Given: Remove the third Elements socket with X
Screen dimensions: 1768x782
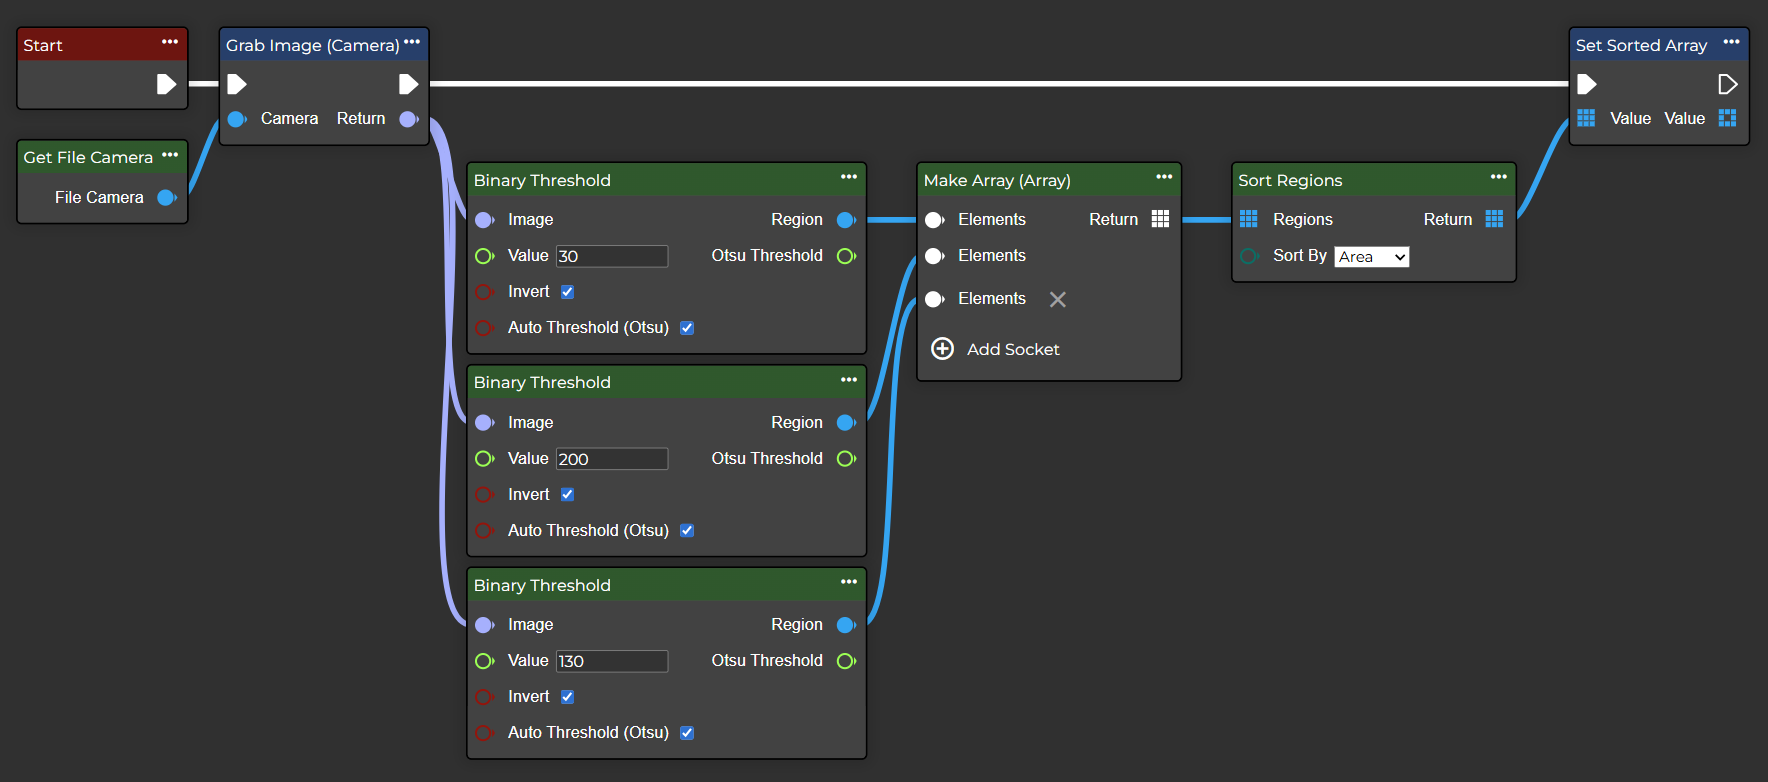Looking at the screenshot, I should 1057,299.
